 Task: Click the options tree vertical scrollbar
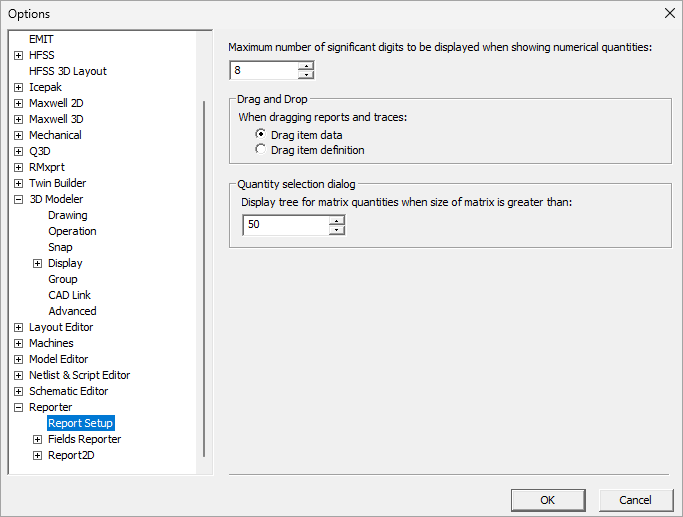204,279
